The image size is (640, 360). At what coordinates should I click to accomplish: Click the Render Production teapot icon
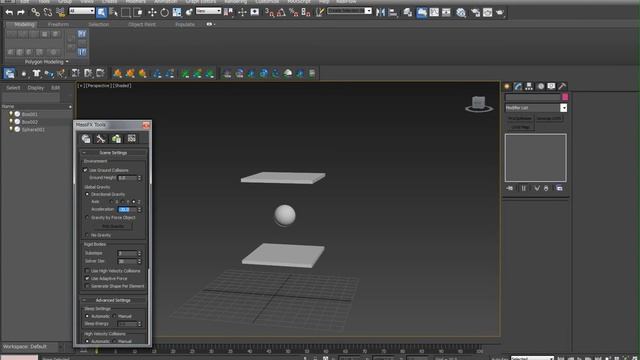pos(500,12)
